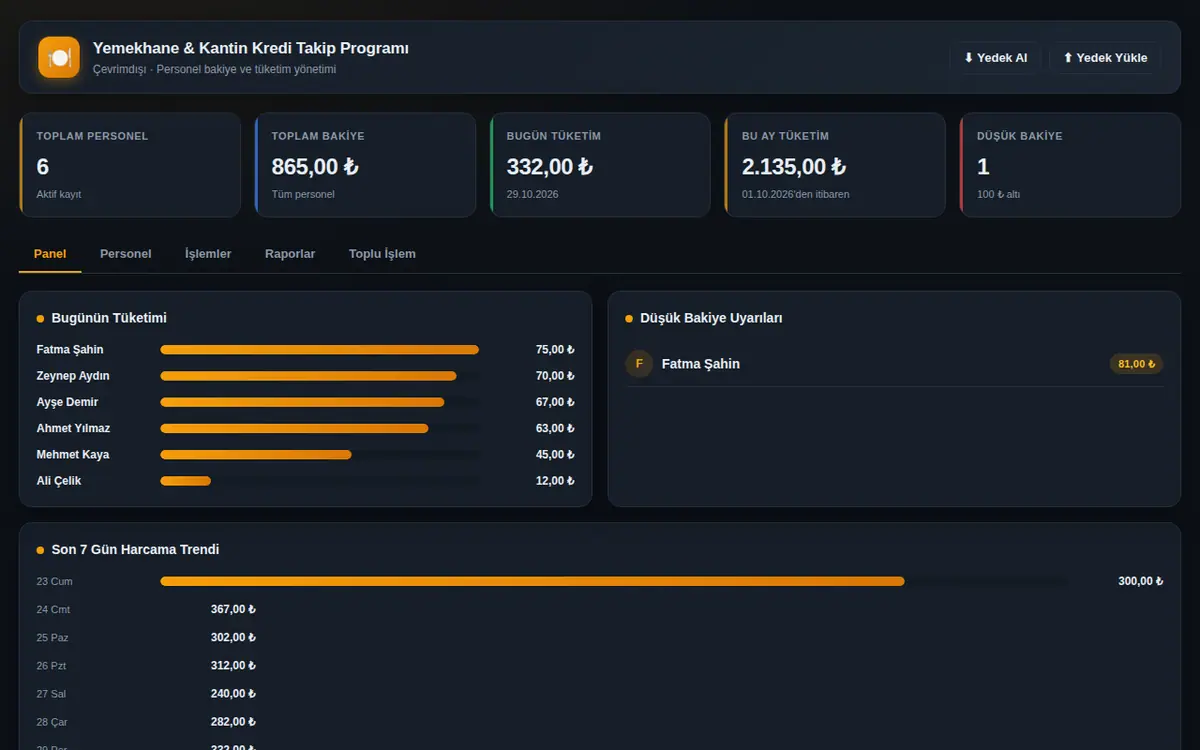
Task: Select the Toplu İşlem tab
Action: click(x=382, y=254)
